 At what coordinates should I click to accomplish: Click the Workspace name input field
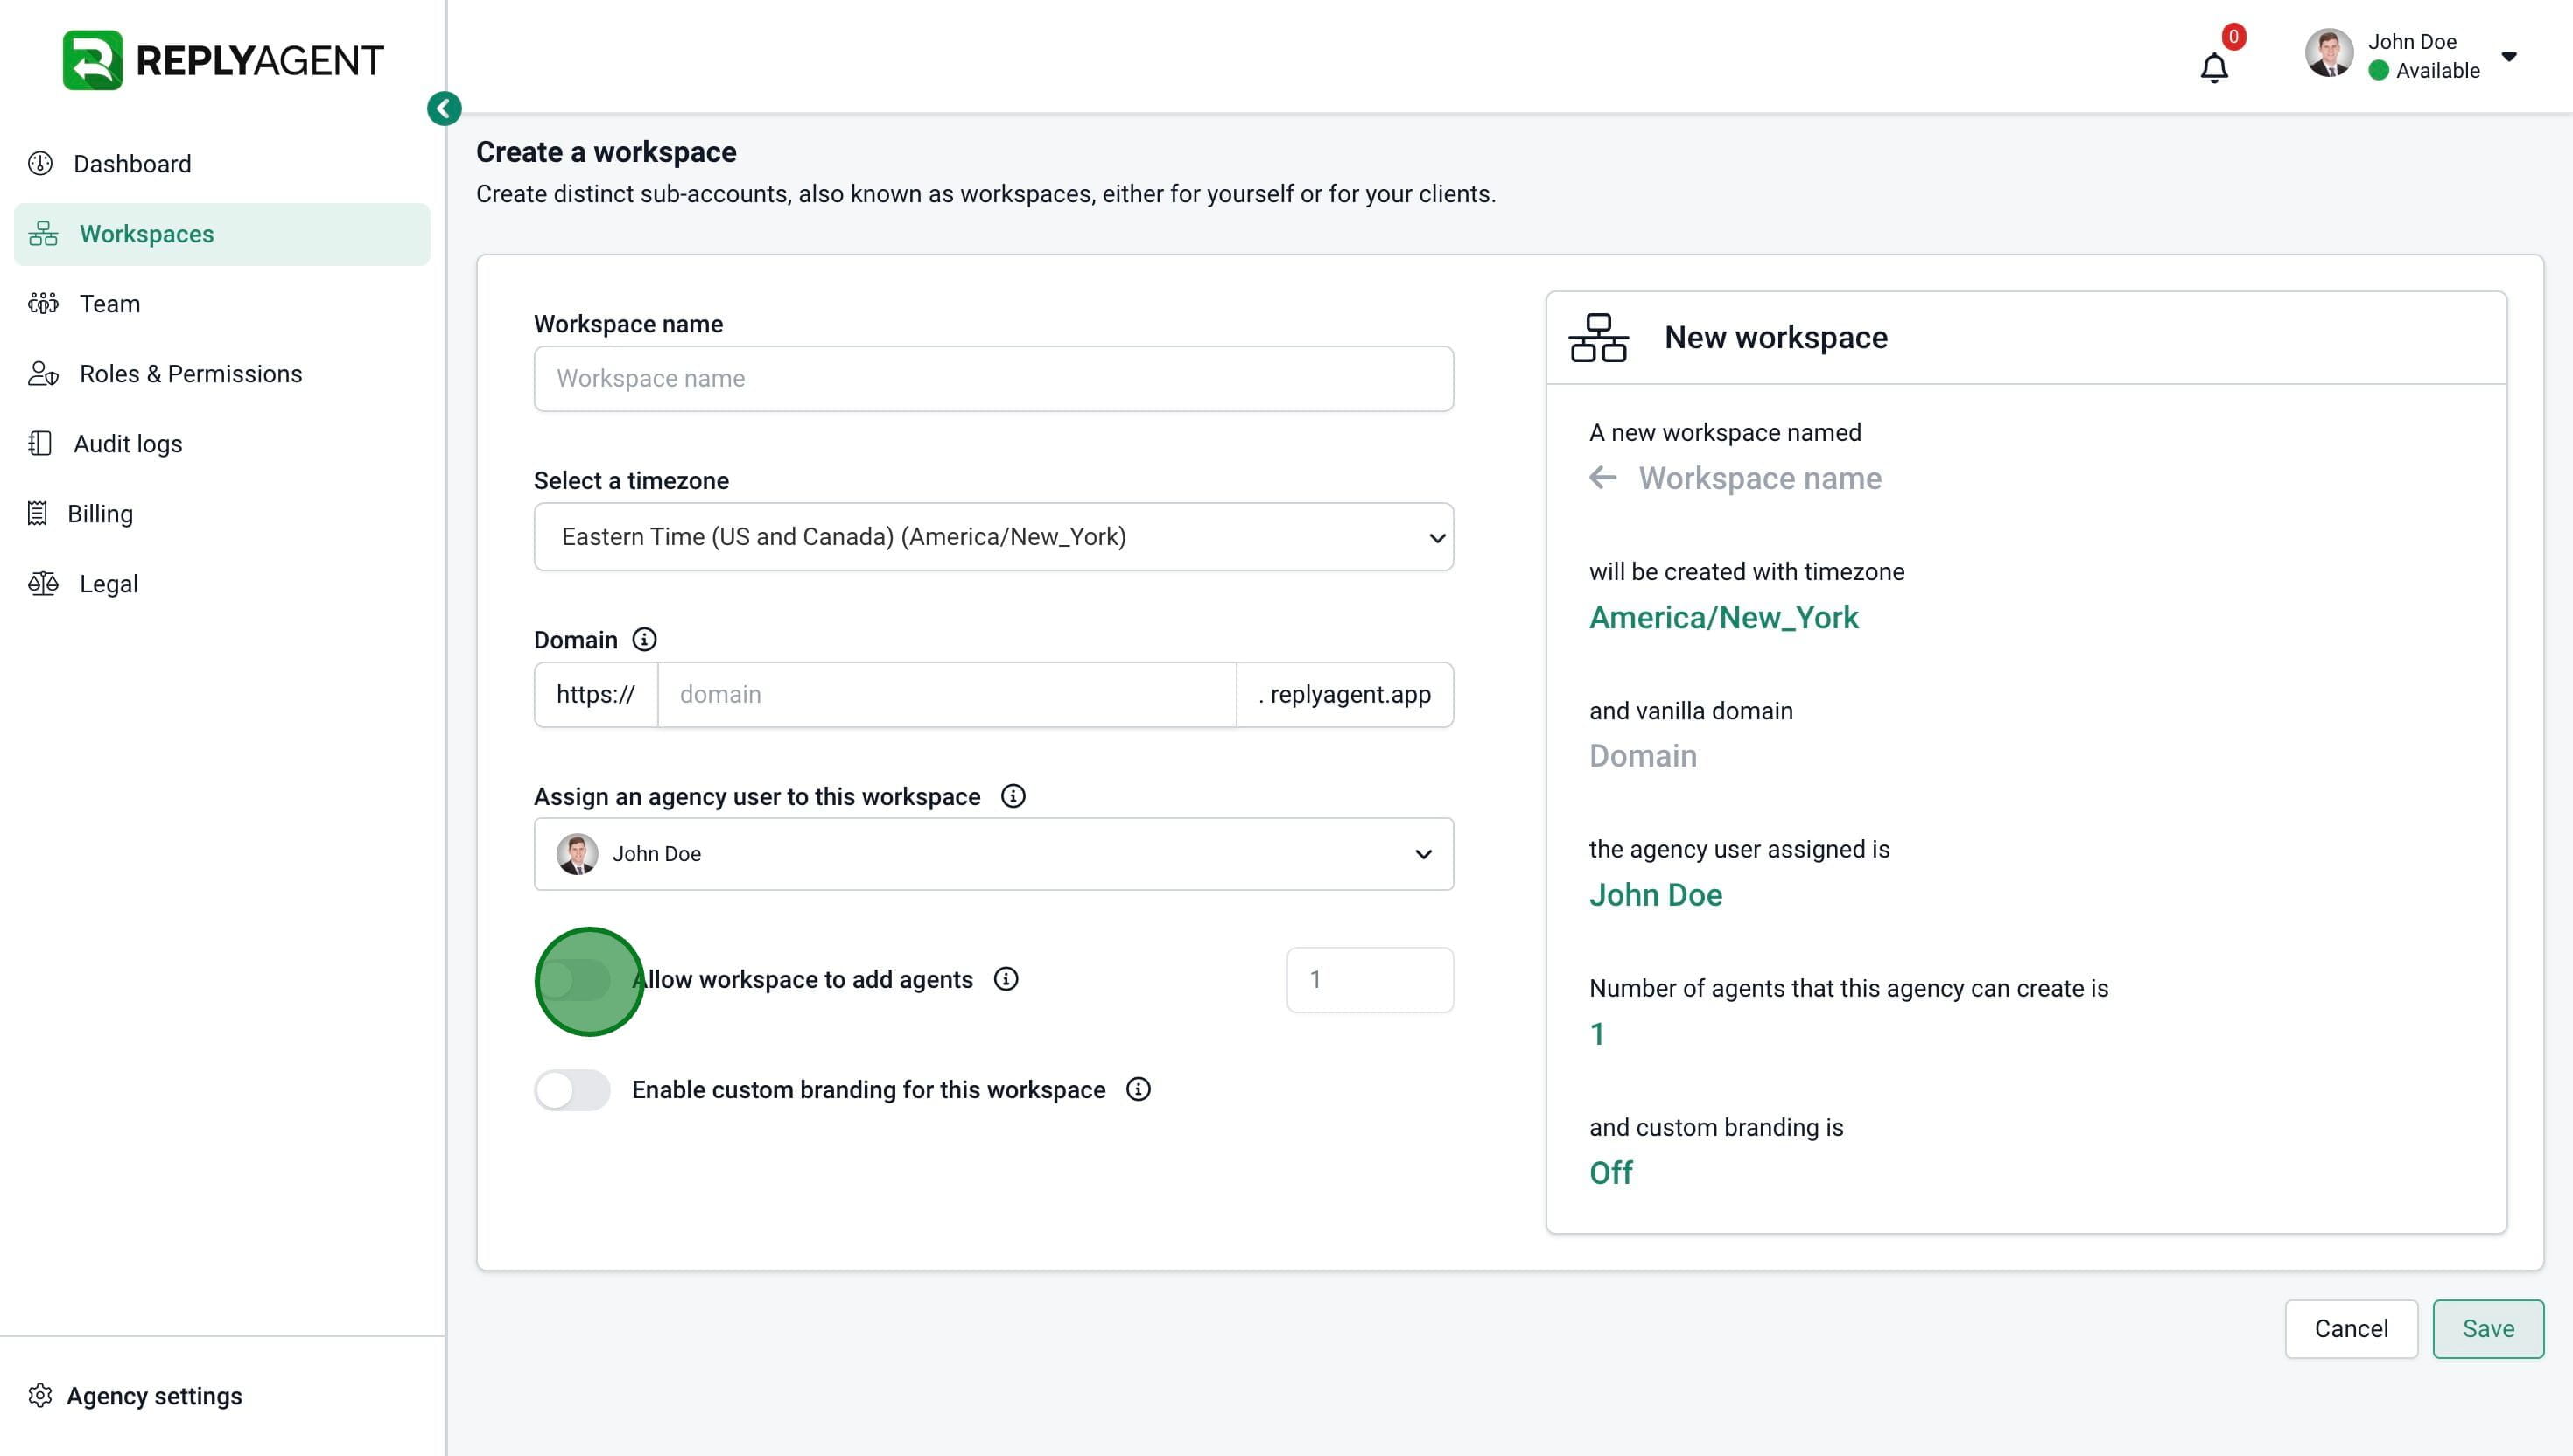(x=993, y=379)
